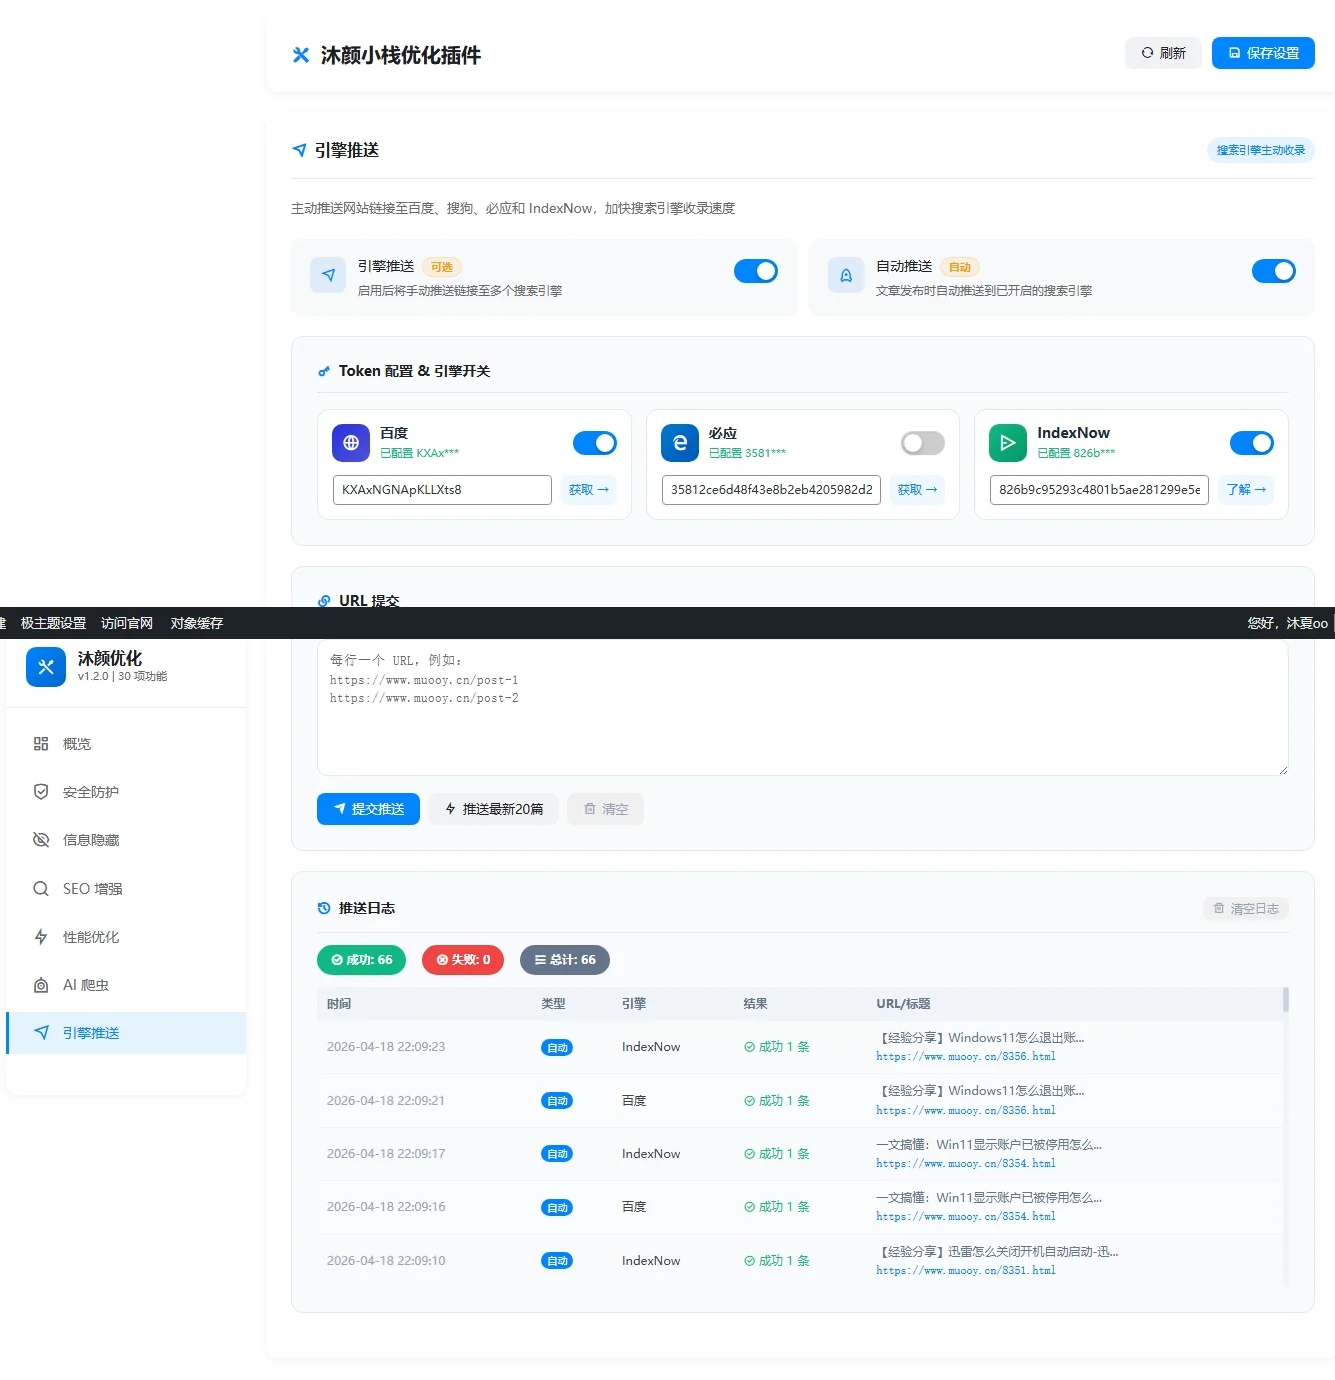Click the rocket icon for auto push

click(x=846, y=276)
